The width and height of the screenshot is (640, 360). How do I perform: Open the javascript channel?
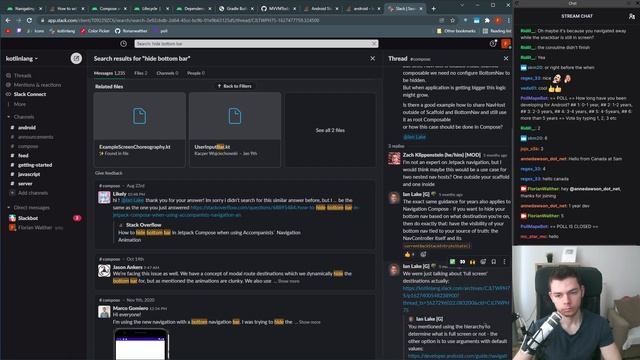pyautogui.click(x=29, y=174)
